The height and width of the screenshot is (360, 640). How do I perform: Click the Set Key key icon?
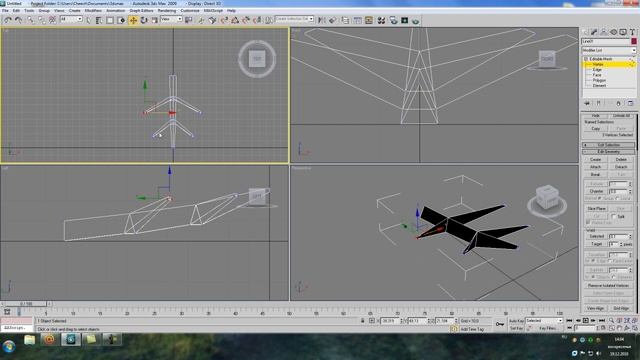(500, 324)
